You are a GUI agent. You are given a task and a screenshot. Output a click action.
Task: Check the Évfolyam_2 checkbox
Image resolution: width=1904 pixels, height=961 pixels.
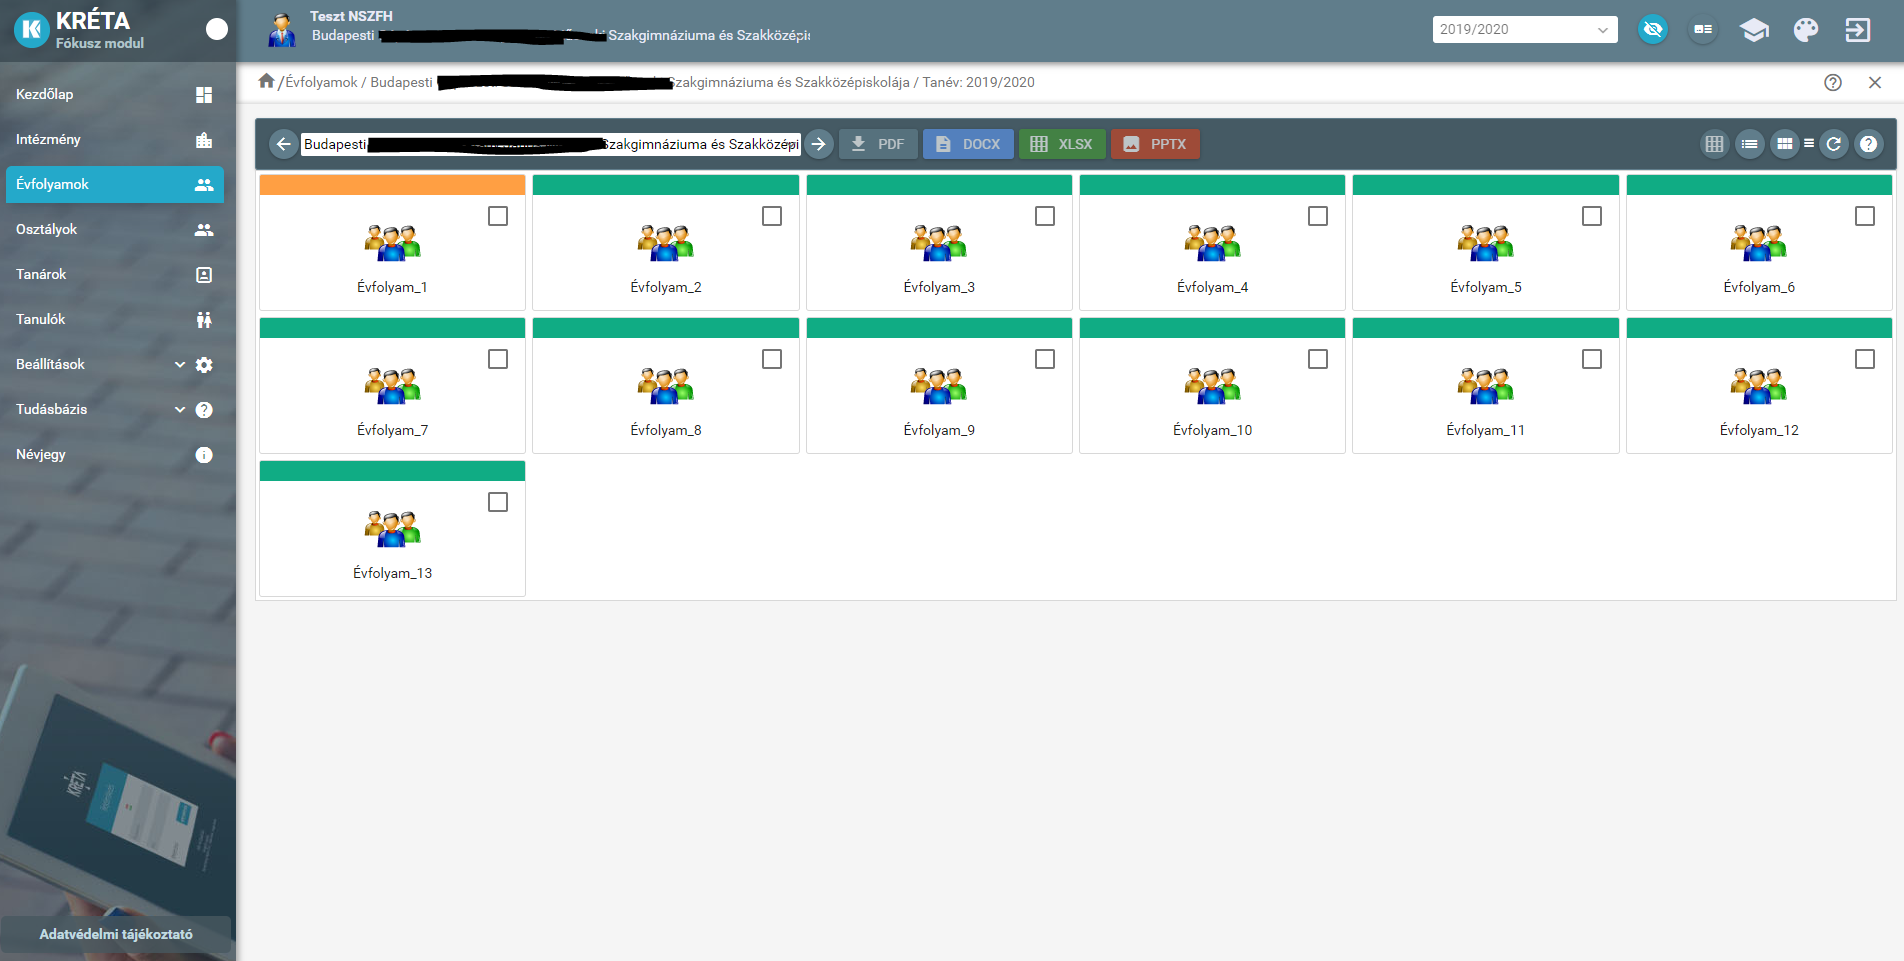point(772,216)
